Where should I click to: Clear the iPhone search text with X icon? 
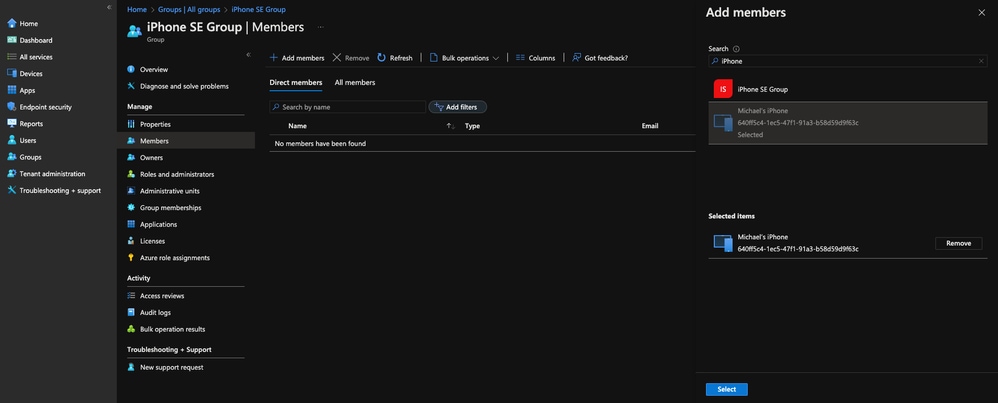pyautogui.click(x=981, y=61)
